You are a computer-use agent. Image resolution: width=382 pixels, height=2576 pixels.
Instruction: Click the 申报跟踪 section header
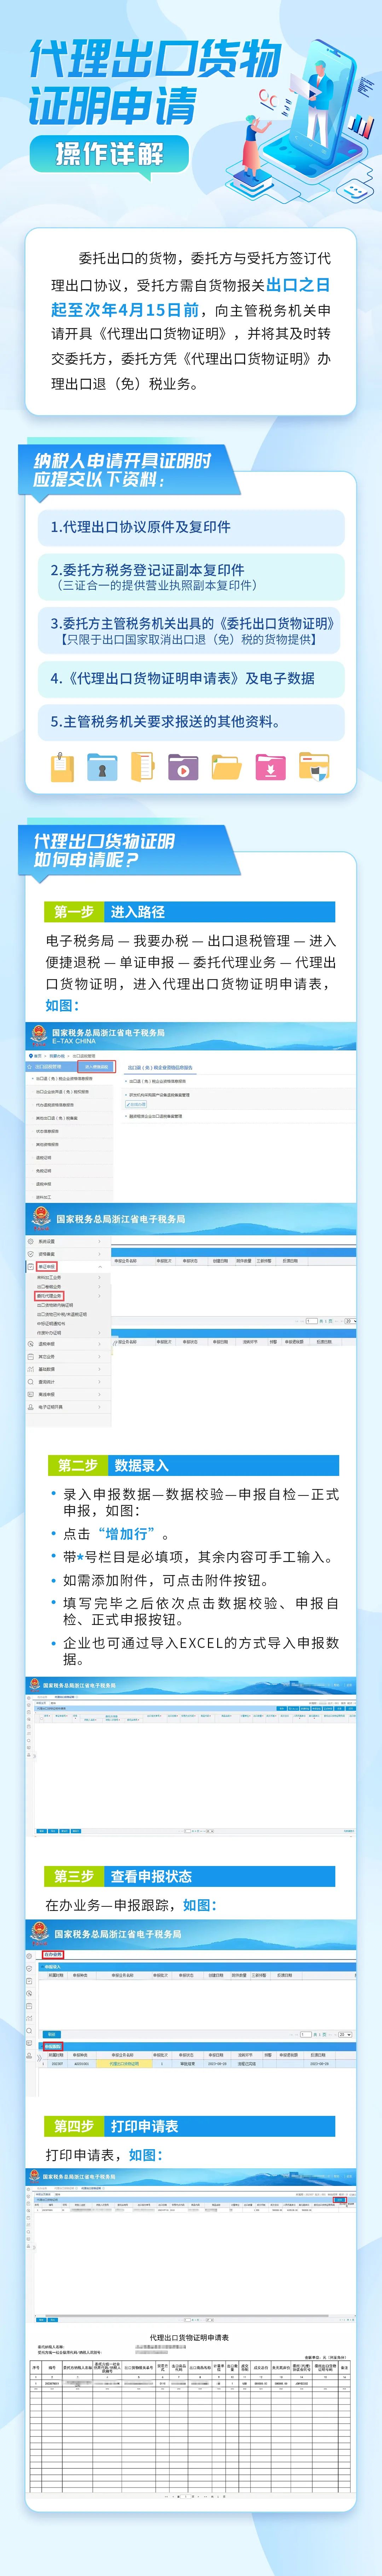point(53,2047)
